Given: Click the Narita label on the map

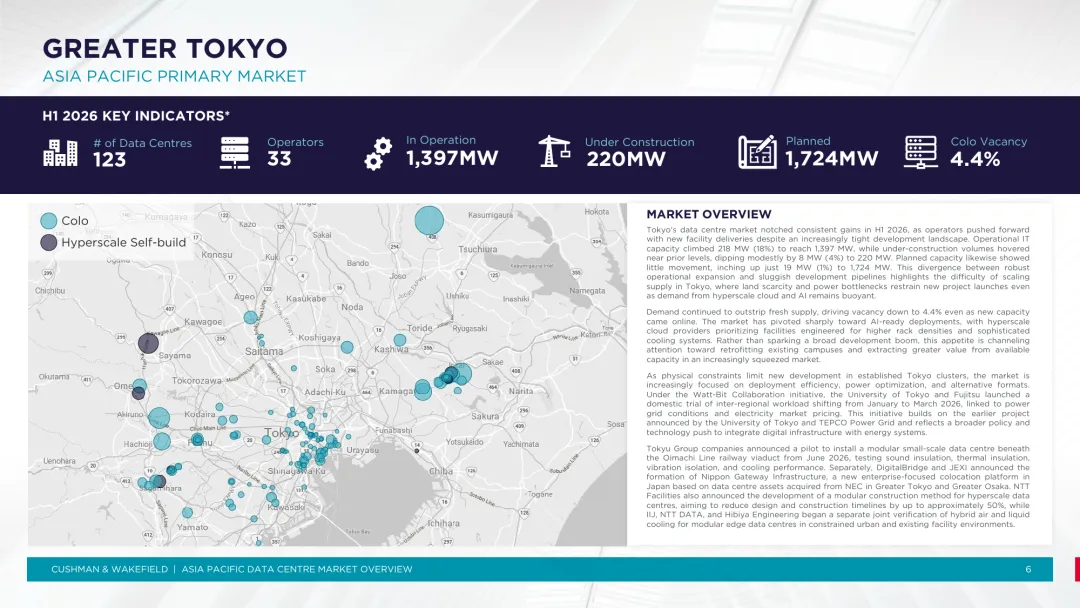Looking at the screenshot, I should 521,391.
